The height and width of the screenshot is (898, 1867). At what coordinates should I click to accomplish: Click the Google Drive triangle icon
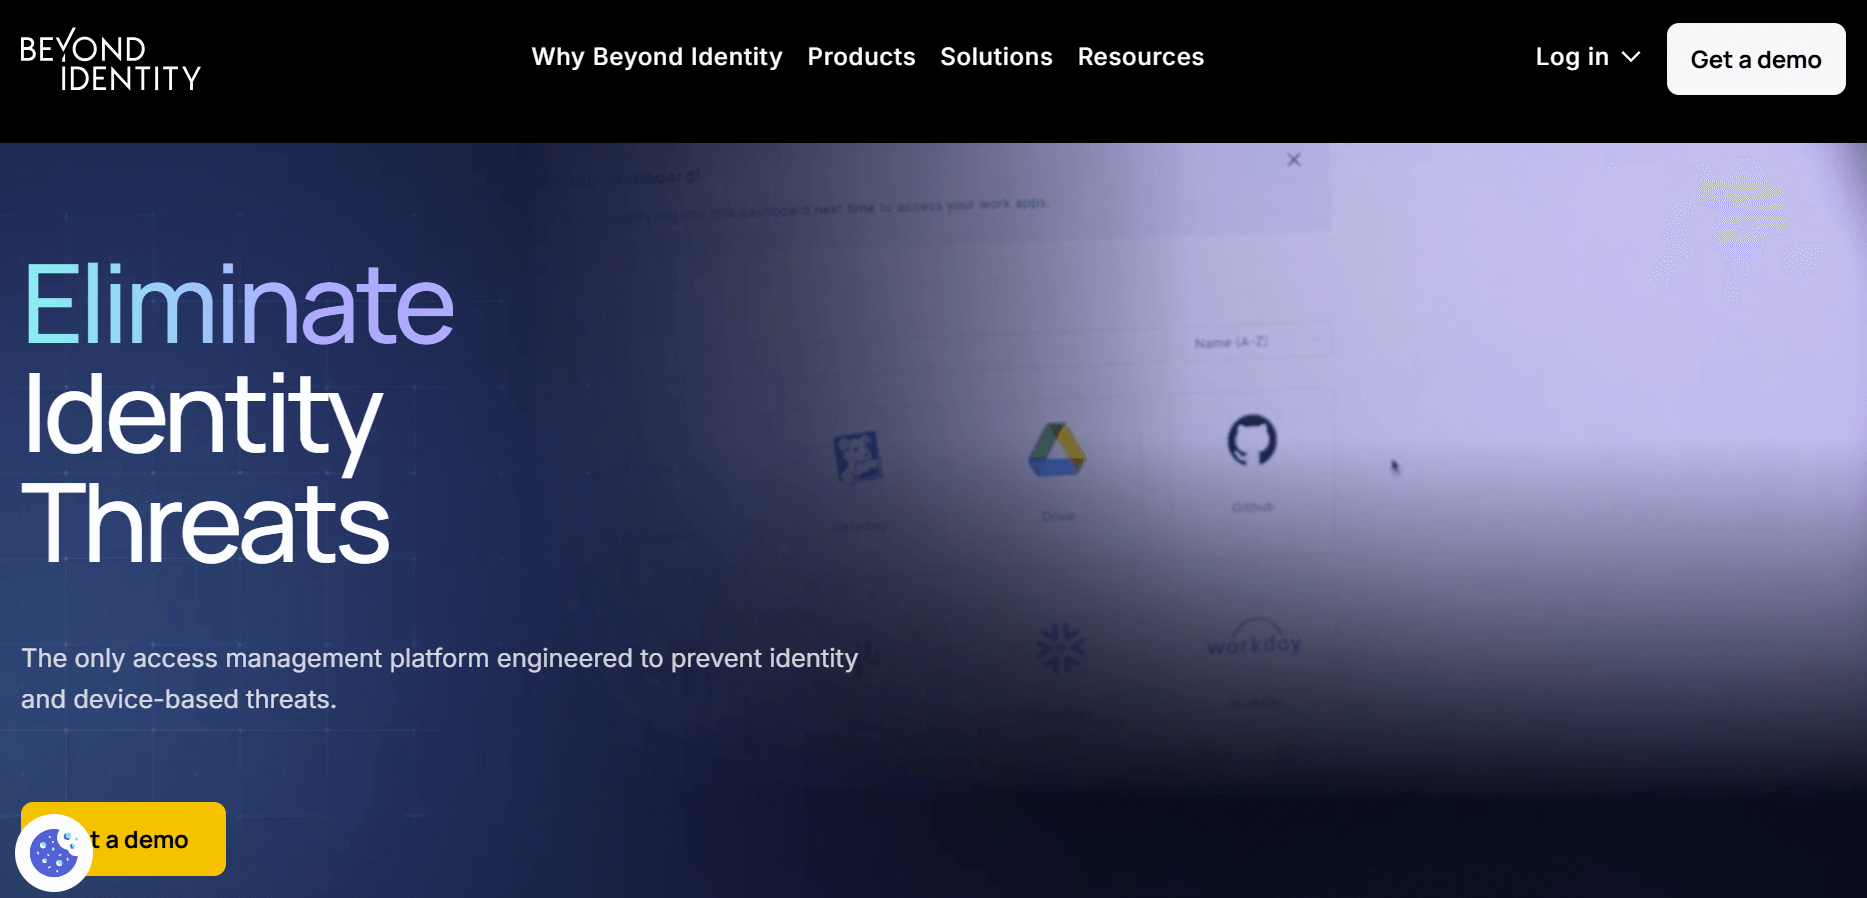pyautogui.click(x=1057, y=450)
